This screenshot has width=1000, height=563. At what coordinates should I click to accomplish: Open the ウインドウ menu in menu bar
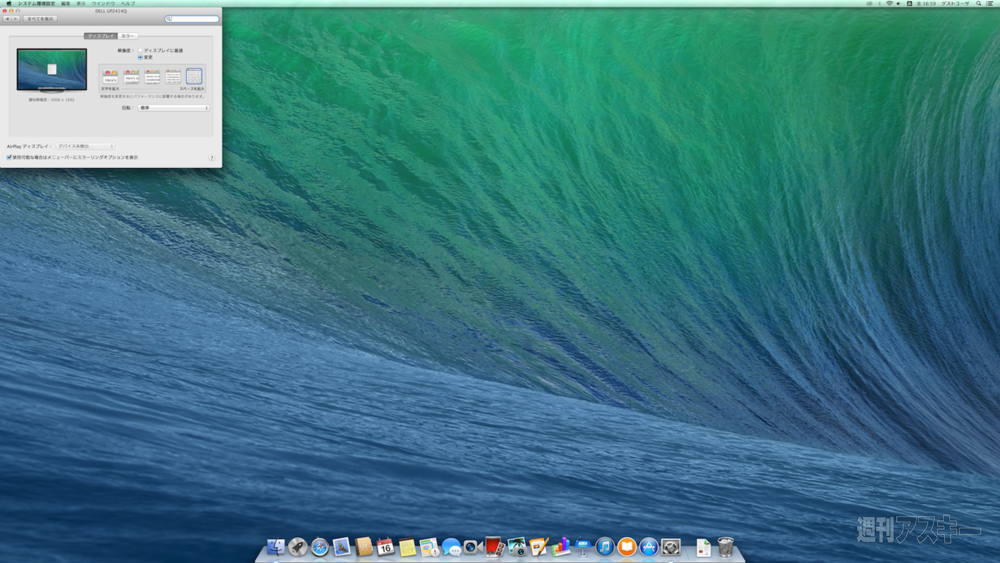103,4
